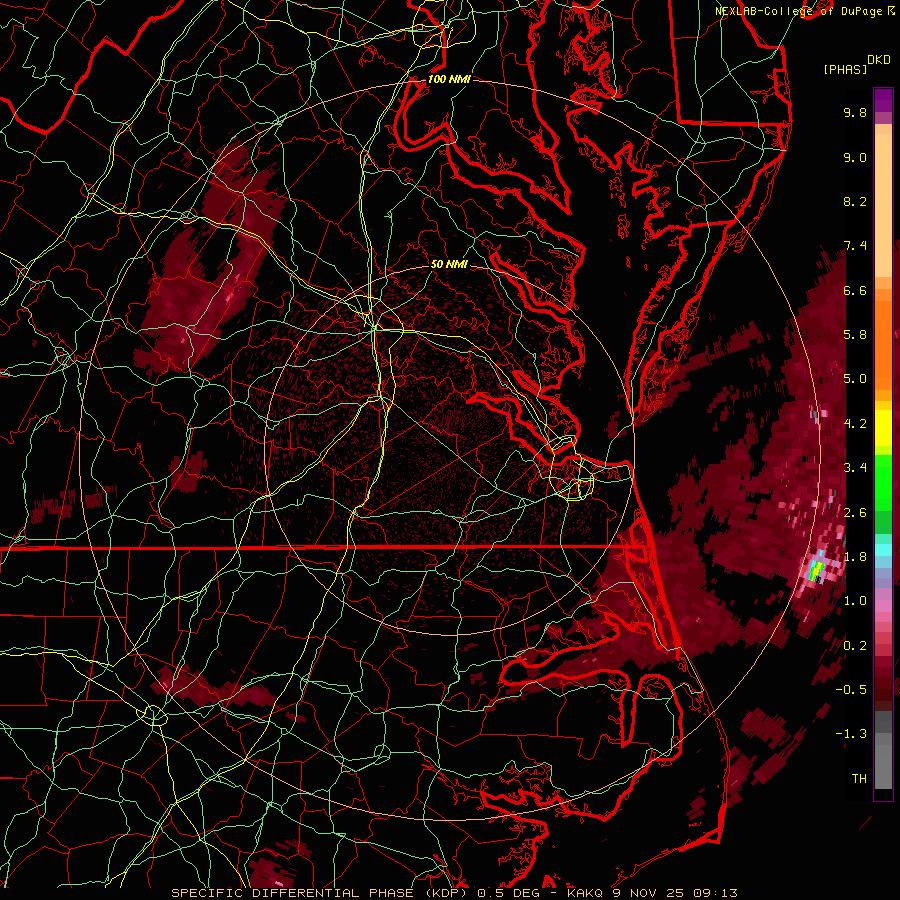Click the orange segment of the color bar
900x900 pixels.
[883, 344]
